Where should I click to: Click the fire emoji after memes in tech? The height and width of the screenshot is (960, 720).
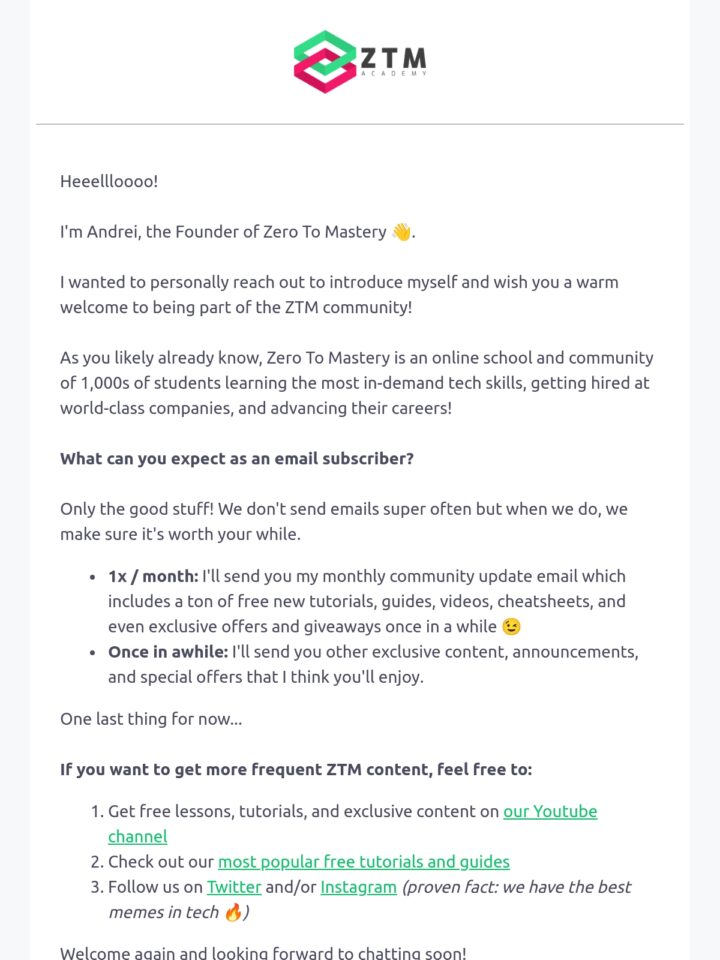click(233, 912)
